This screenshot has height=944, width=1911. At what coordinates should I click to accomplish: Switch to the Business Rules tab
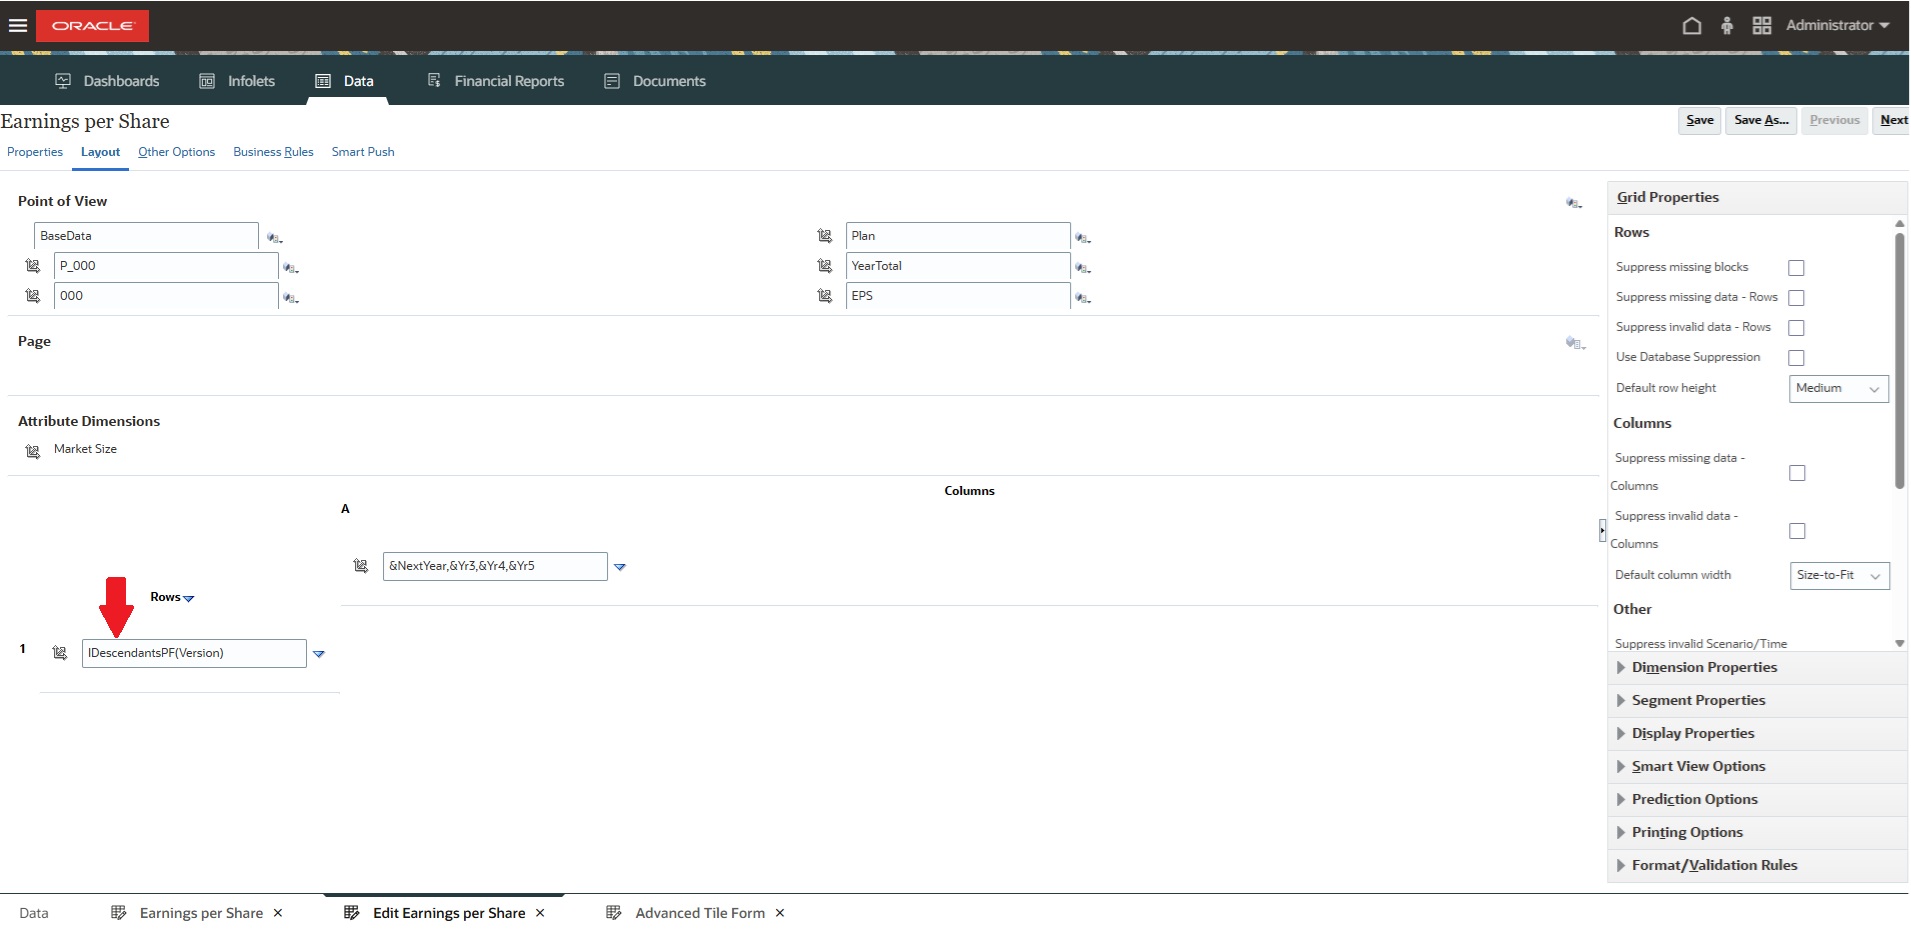(x=273, y=152)
